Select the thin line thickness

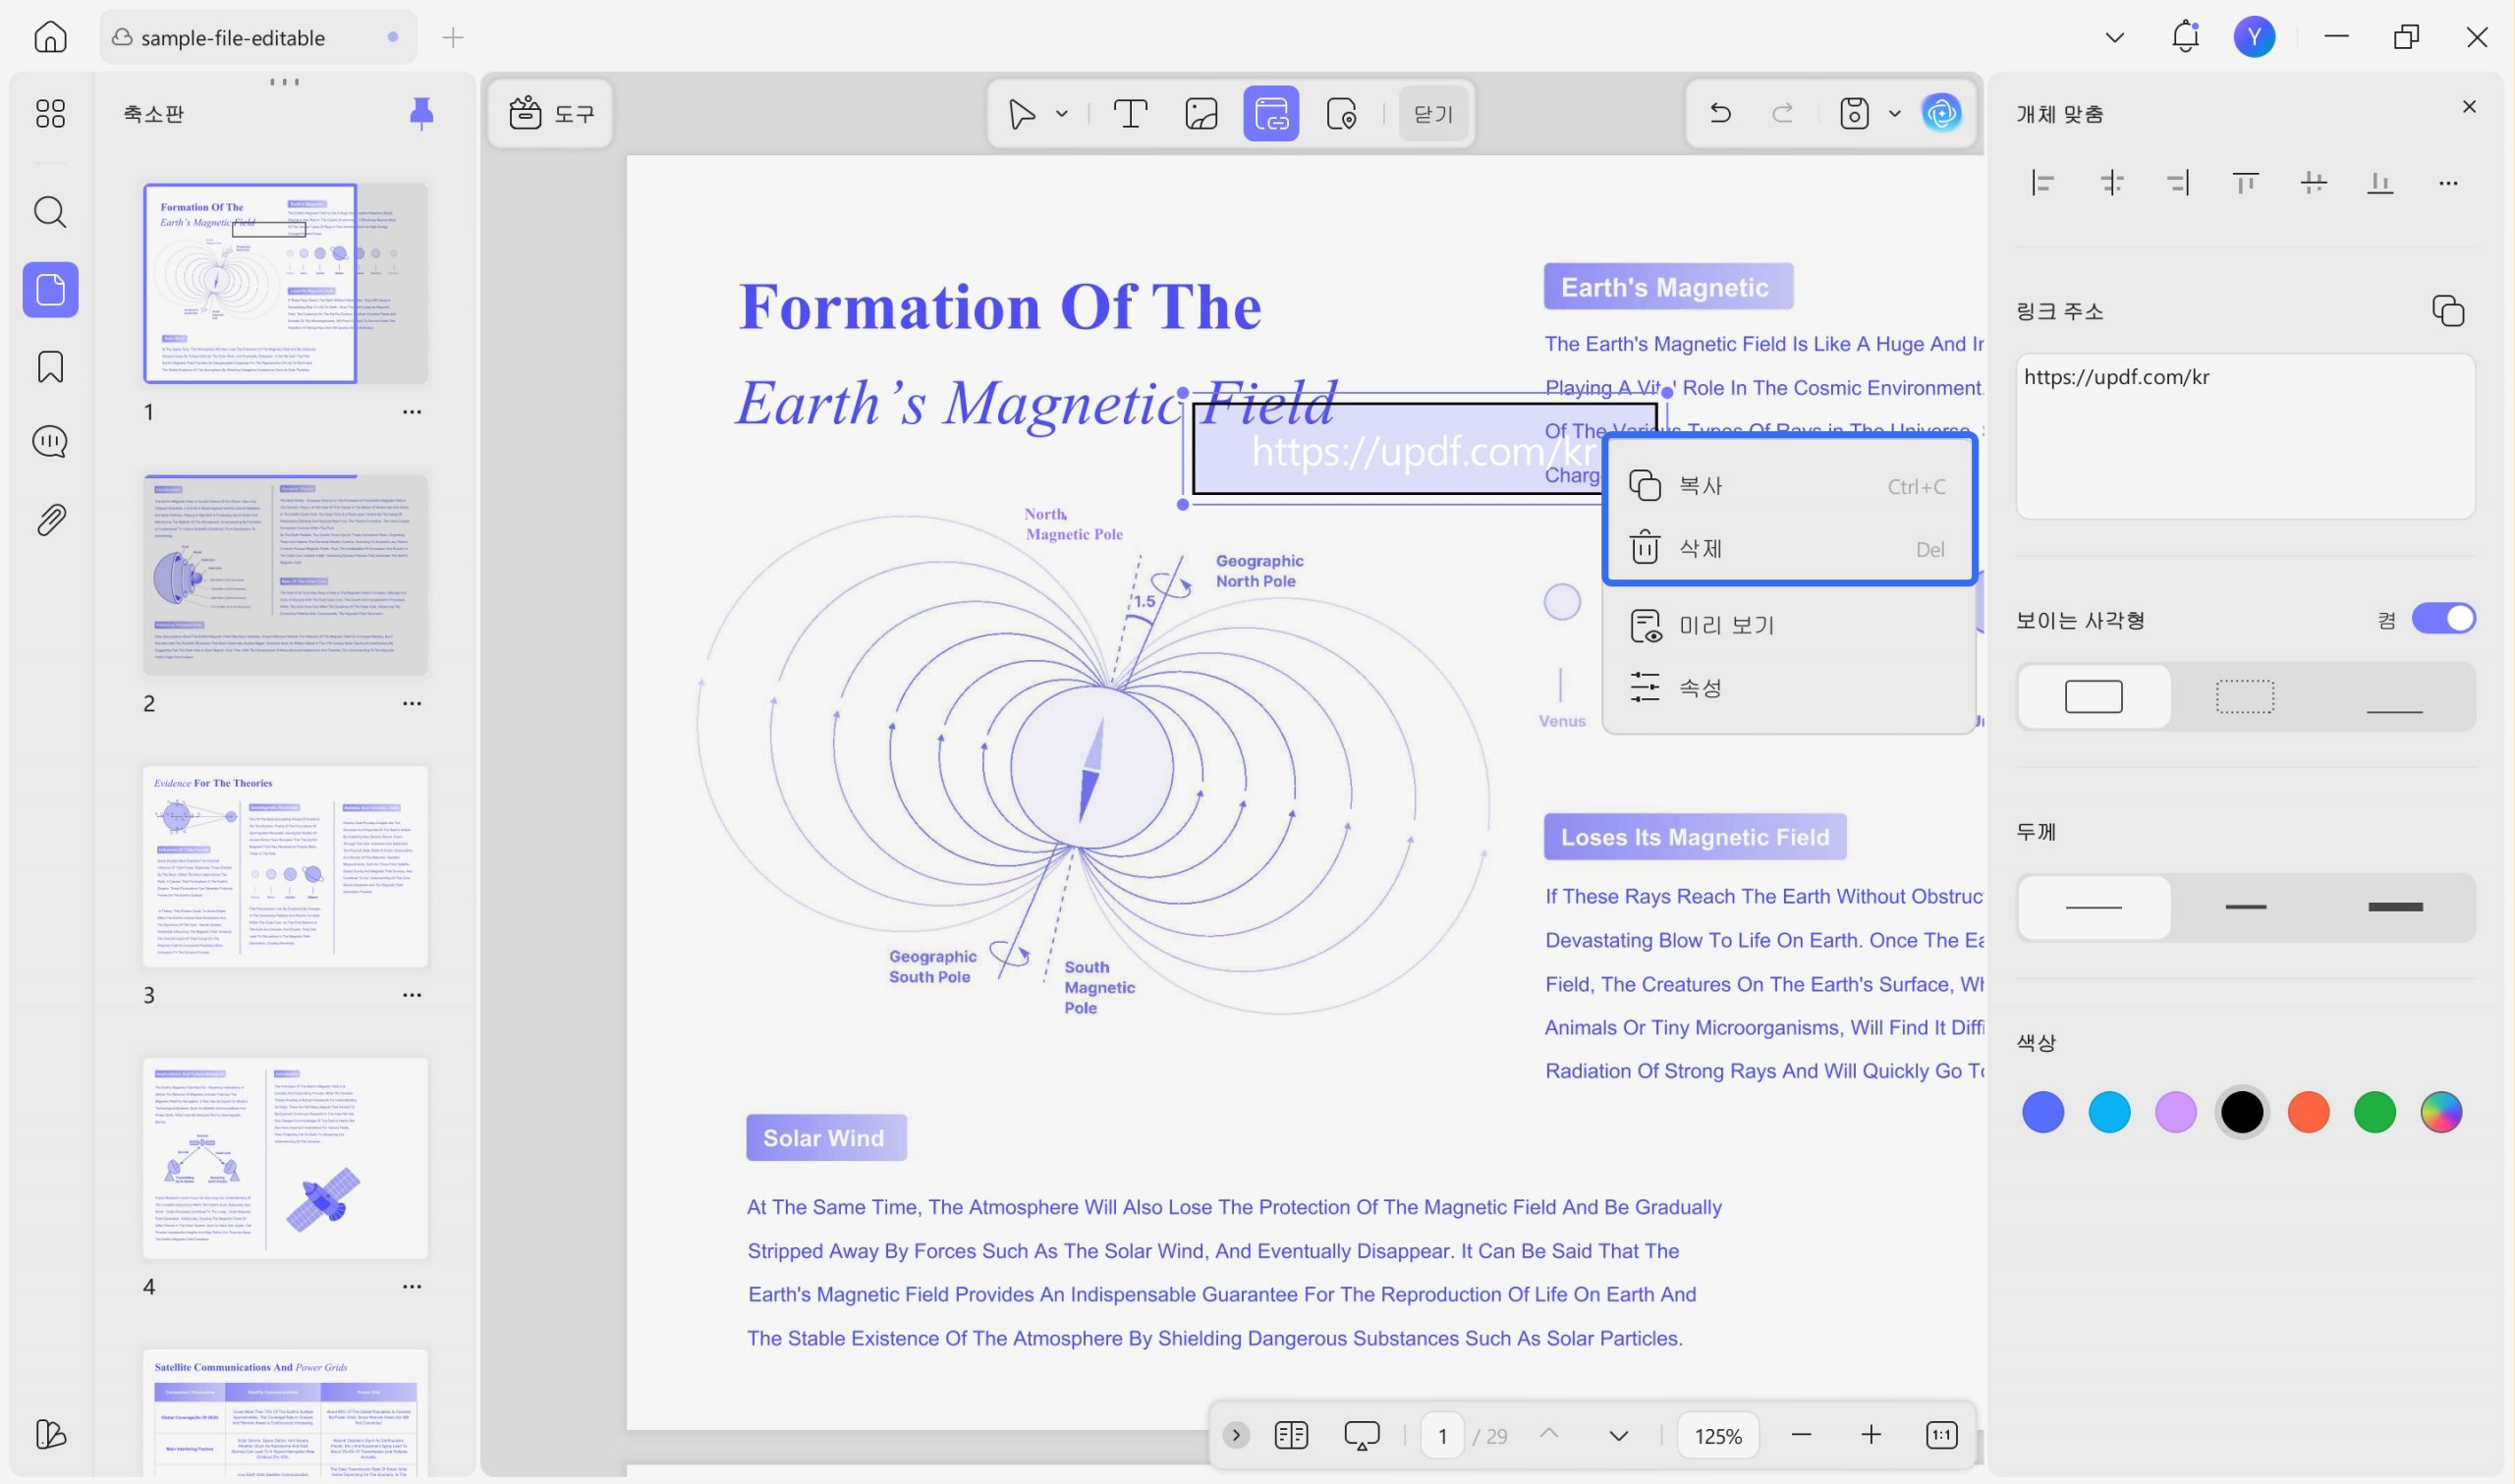pos(2094,907)
